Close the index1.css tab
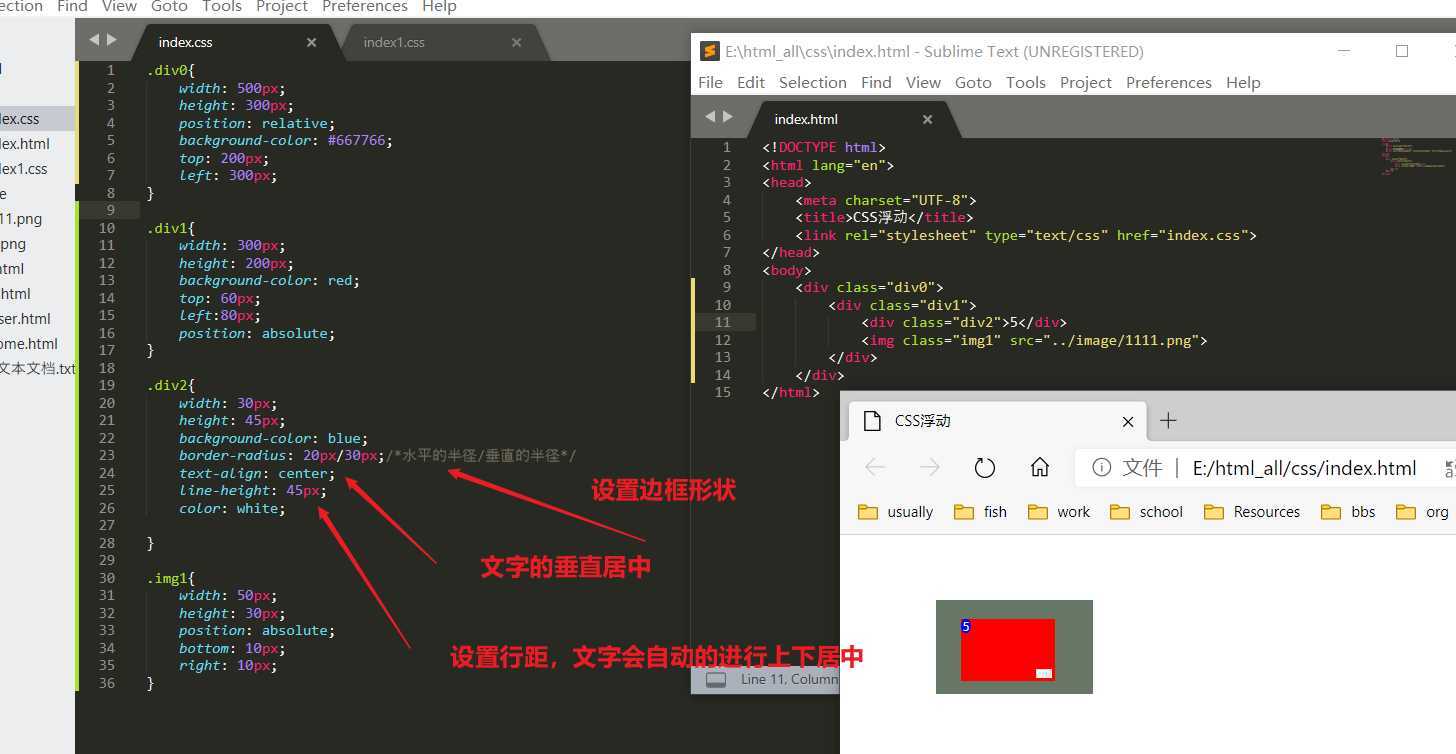The image size is (1456, 754). point(516,42)
